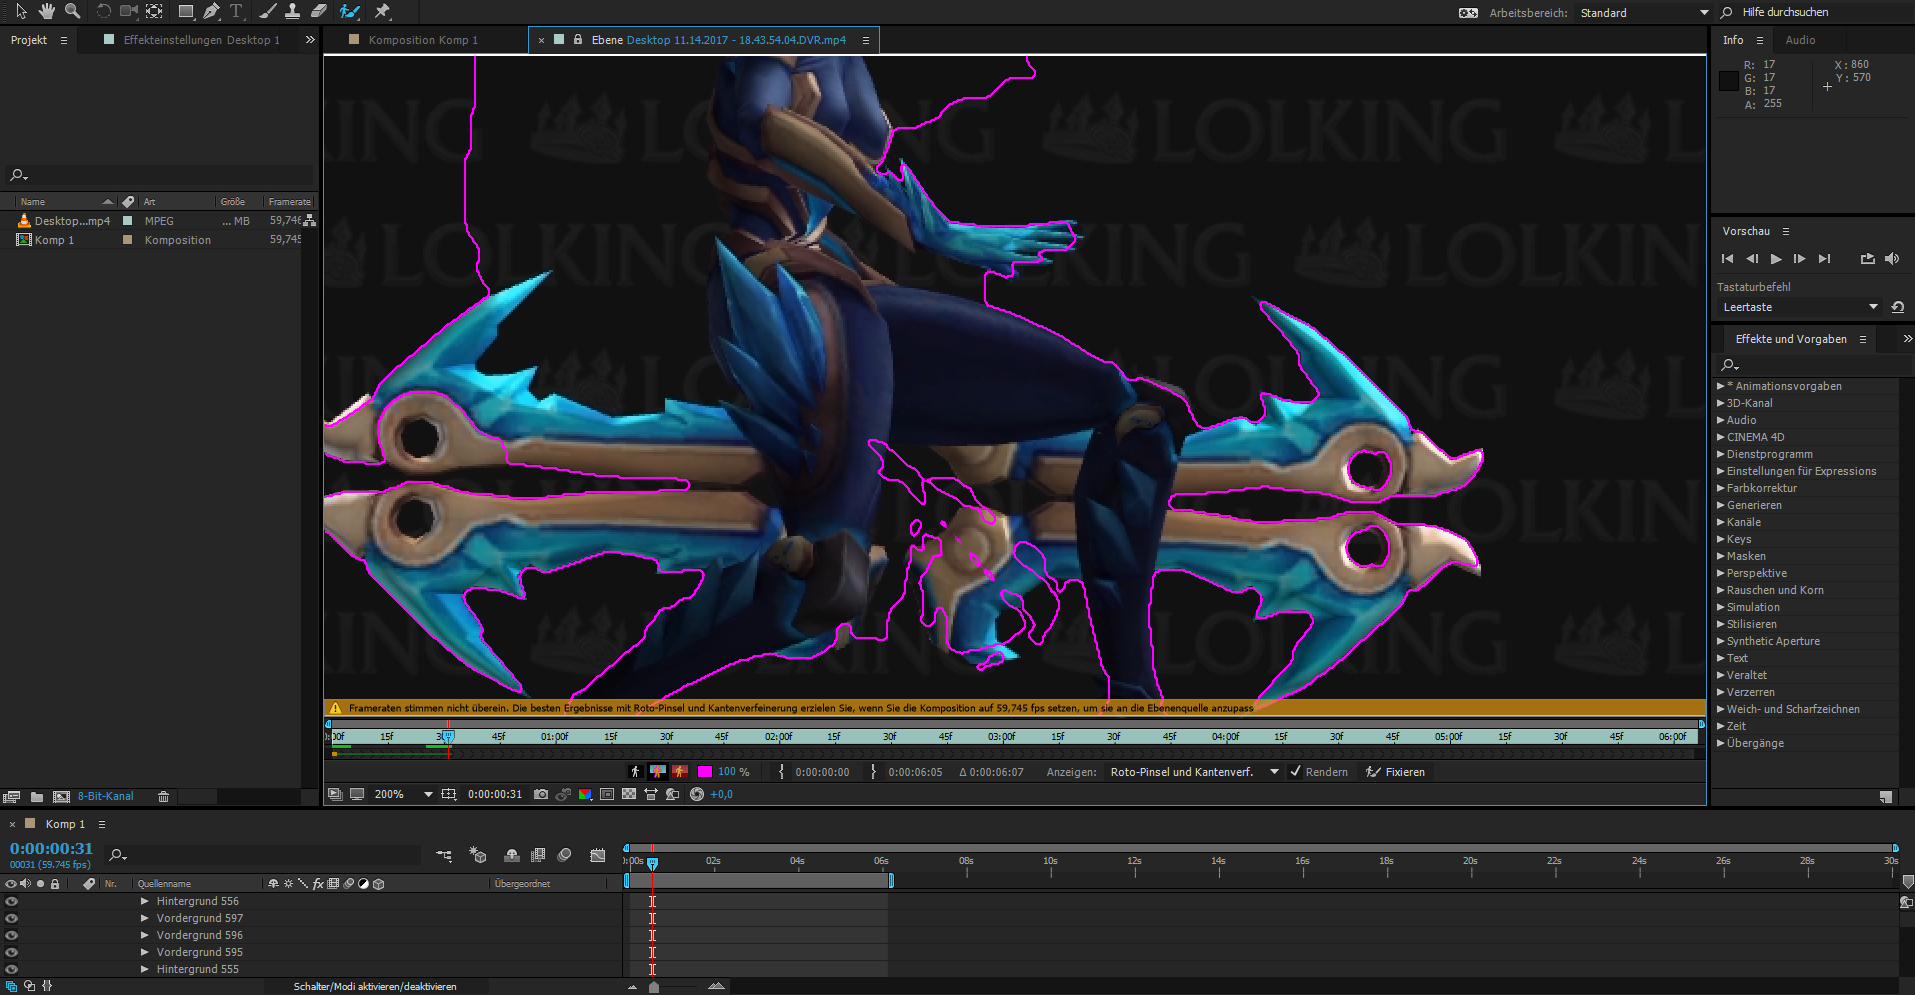The image size is (1915, 995).
Task: Click Schalter/Modi aktivieren/deaktivieren button
Action: tap(375, 986)
